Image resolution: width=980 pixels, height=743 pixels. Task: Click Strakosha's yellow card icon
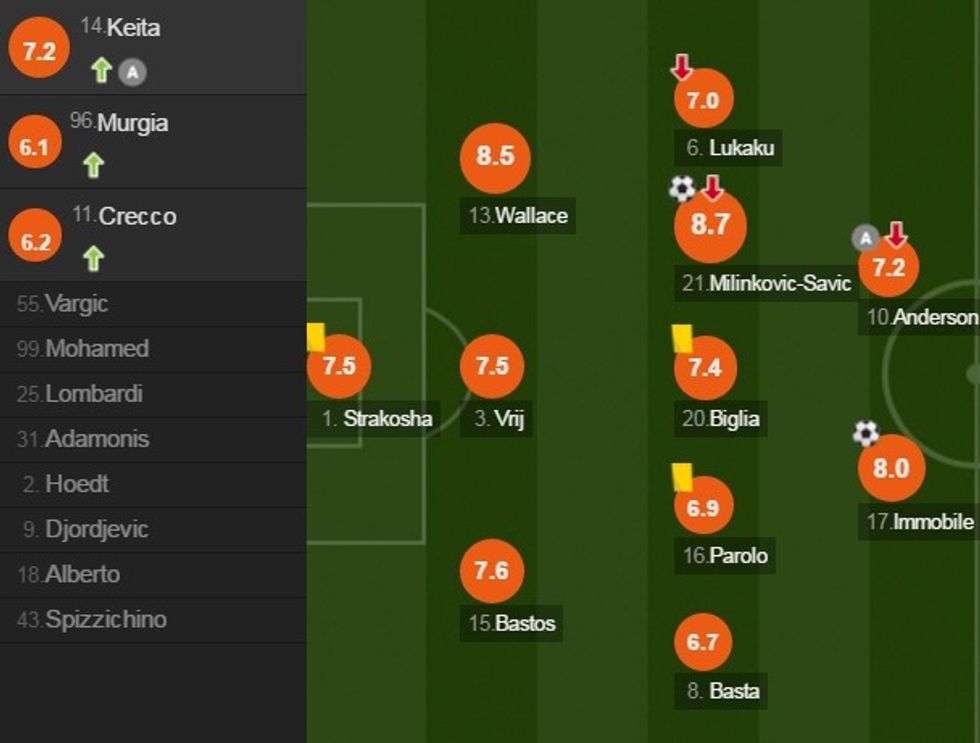[x=316, y=337]
